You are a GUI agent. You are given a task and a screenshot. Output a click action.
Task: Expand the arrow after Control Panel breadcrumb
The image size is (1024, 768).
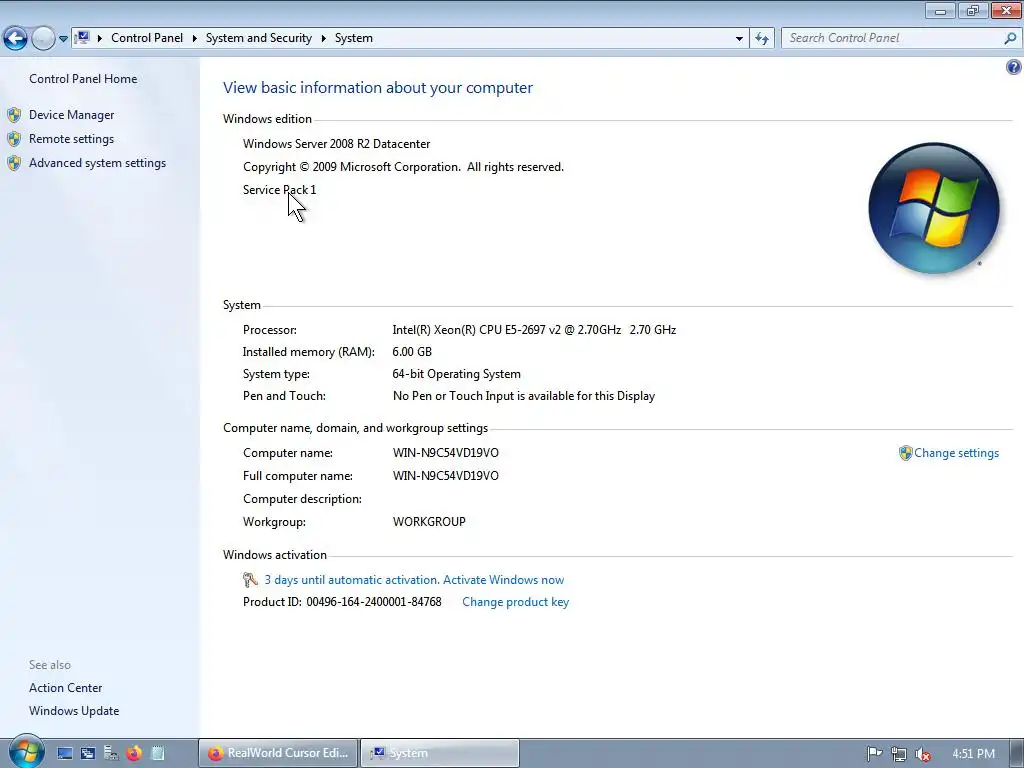point(195,39)
